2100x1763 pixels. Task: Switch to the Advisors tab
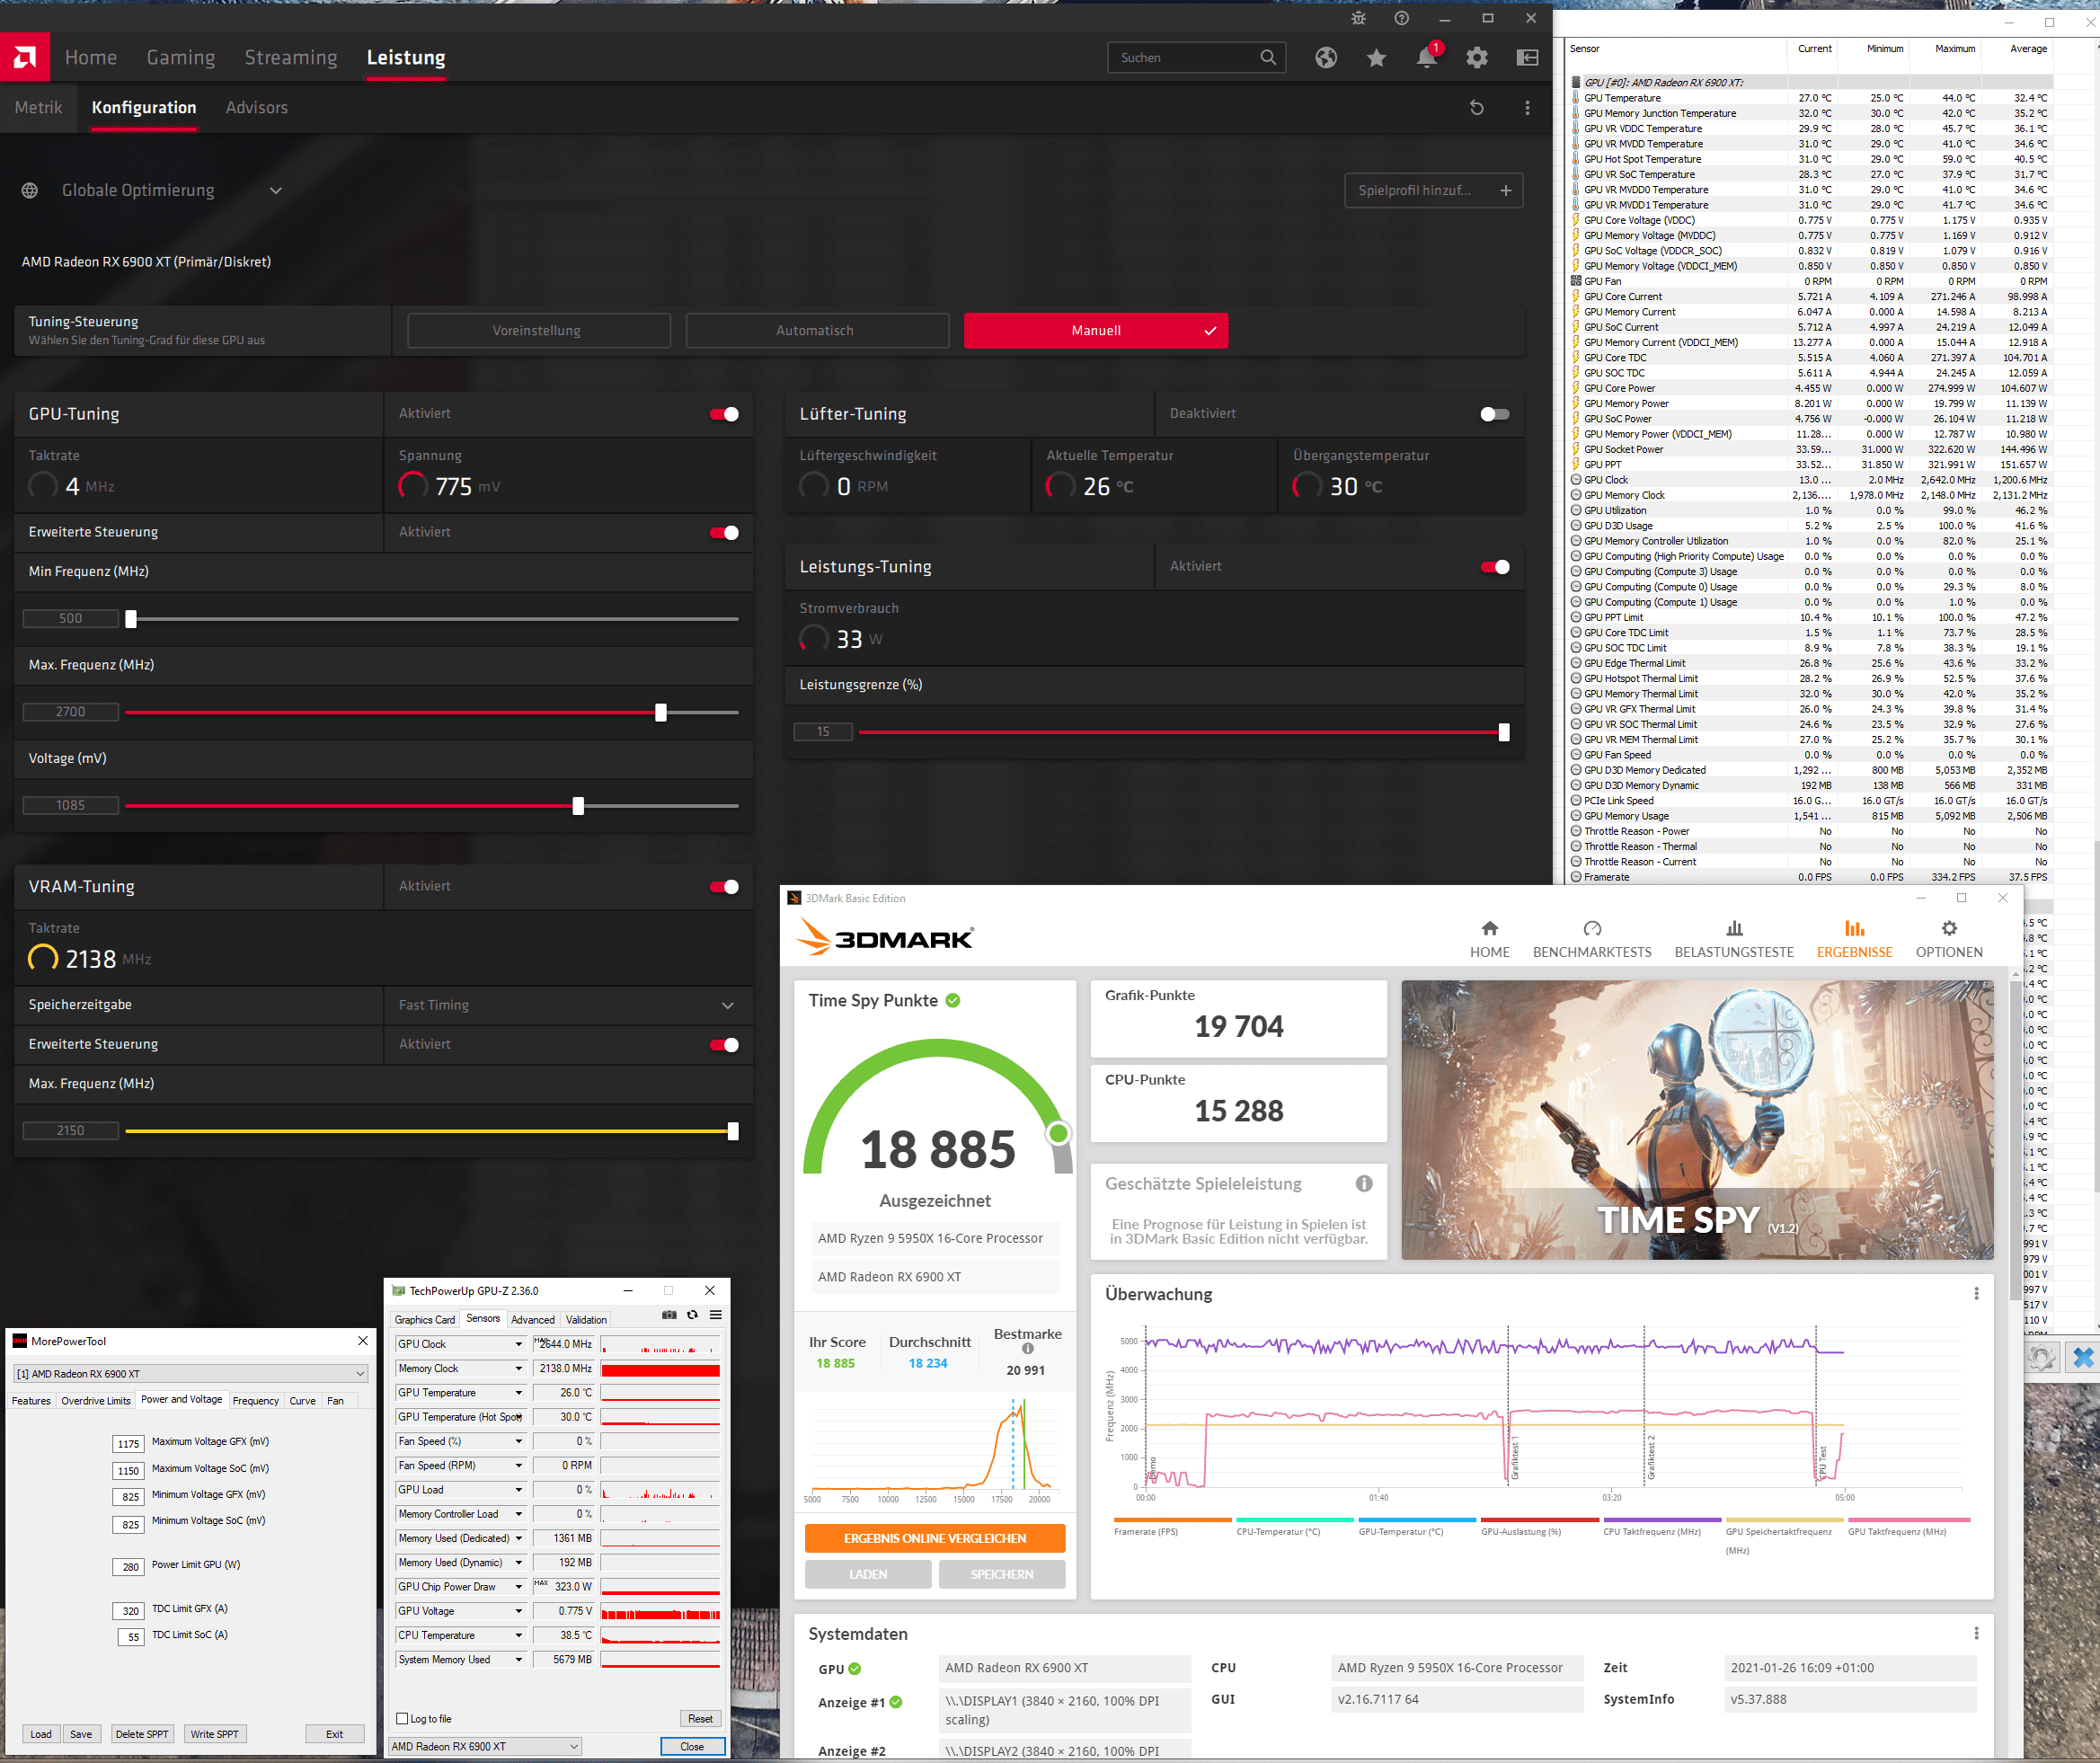click(257, 108)
